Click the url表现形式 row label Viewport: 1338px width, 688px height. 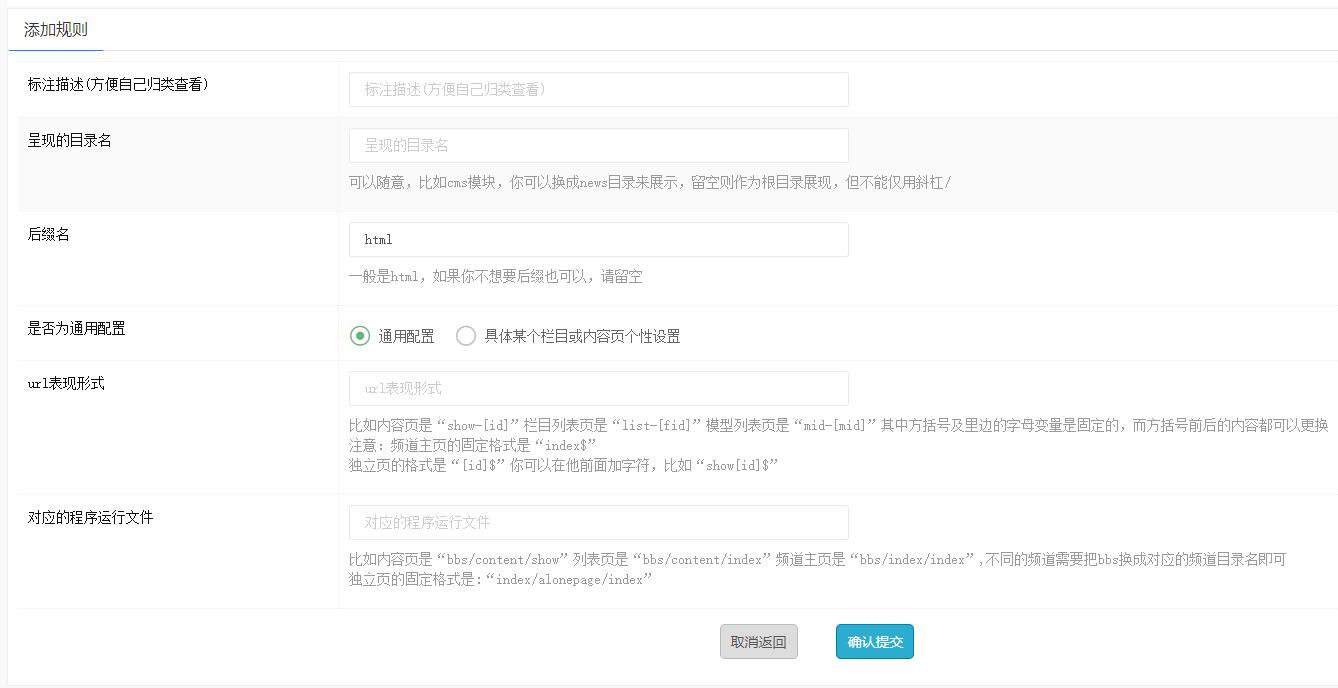[x=66, y=384]
